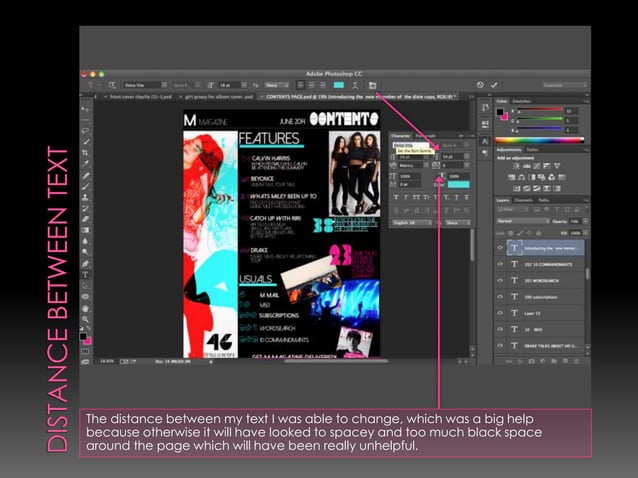
Task: Left align text in options bar
Action: (300, 85)
